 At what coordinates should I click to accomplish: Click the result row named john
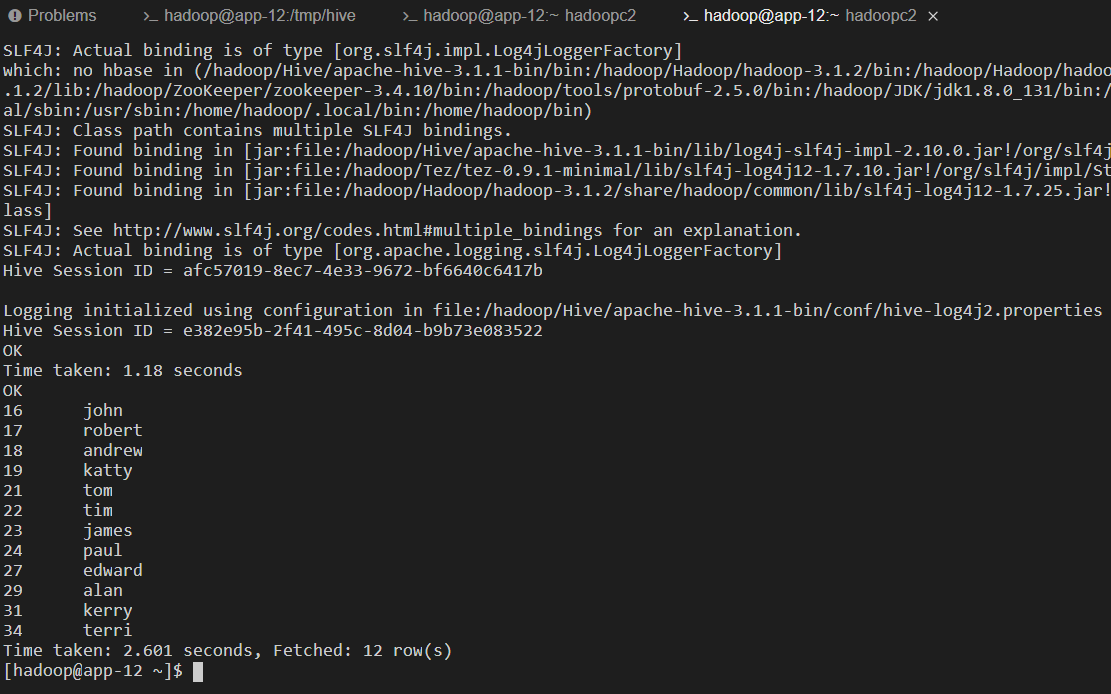tap(63, 410)
